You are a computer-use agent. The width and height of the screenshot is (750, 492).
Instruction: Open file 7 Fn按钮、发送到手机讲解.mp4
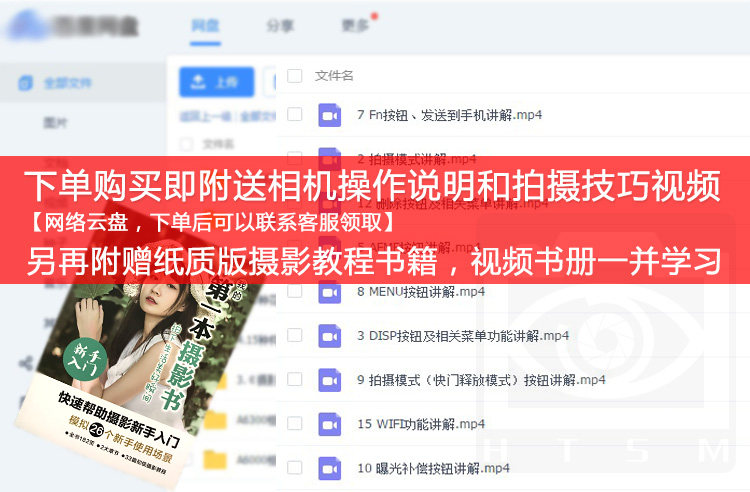point(449,115)
